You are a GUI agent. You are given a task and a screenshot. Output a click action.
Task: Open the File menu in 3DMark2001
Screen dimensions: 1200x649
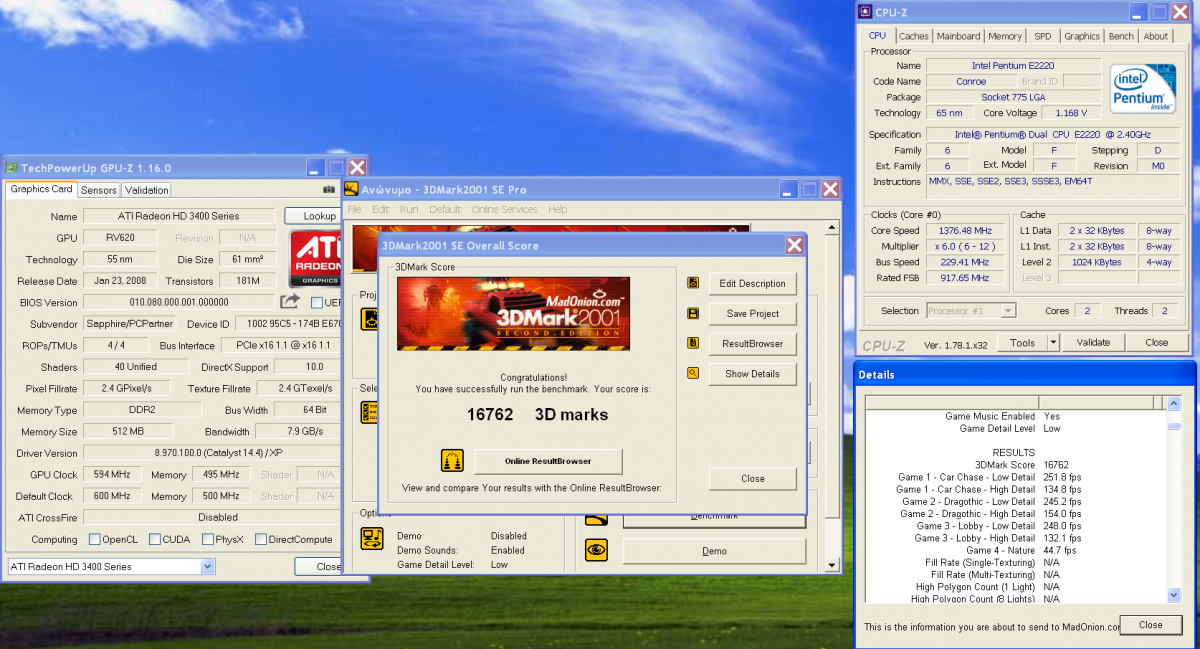tap(353, 209)
